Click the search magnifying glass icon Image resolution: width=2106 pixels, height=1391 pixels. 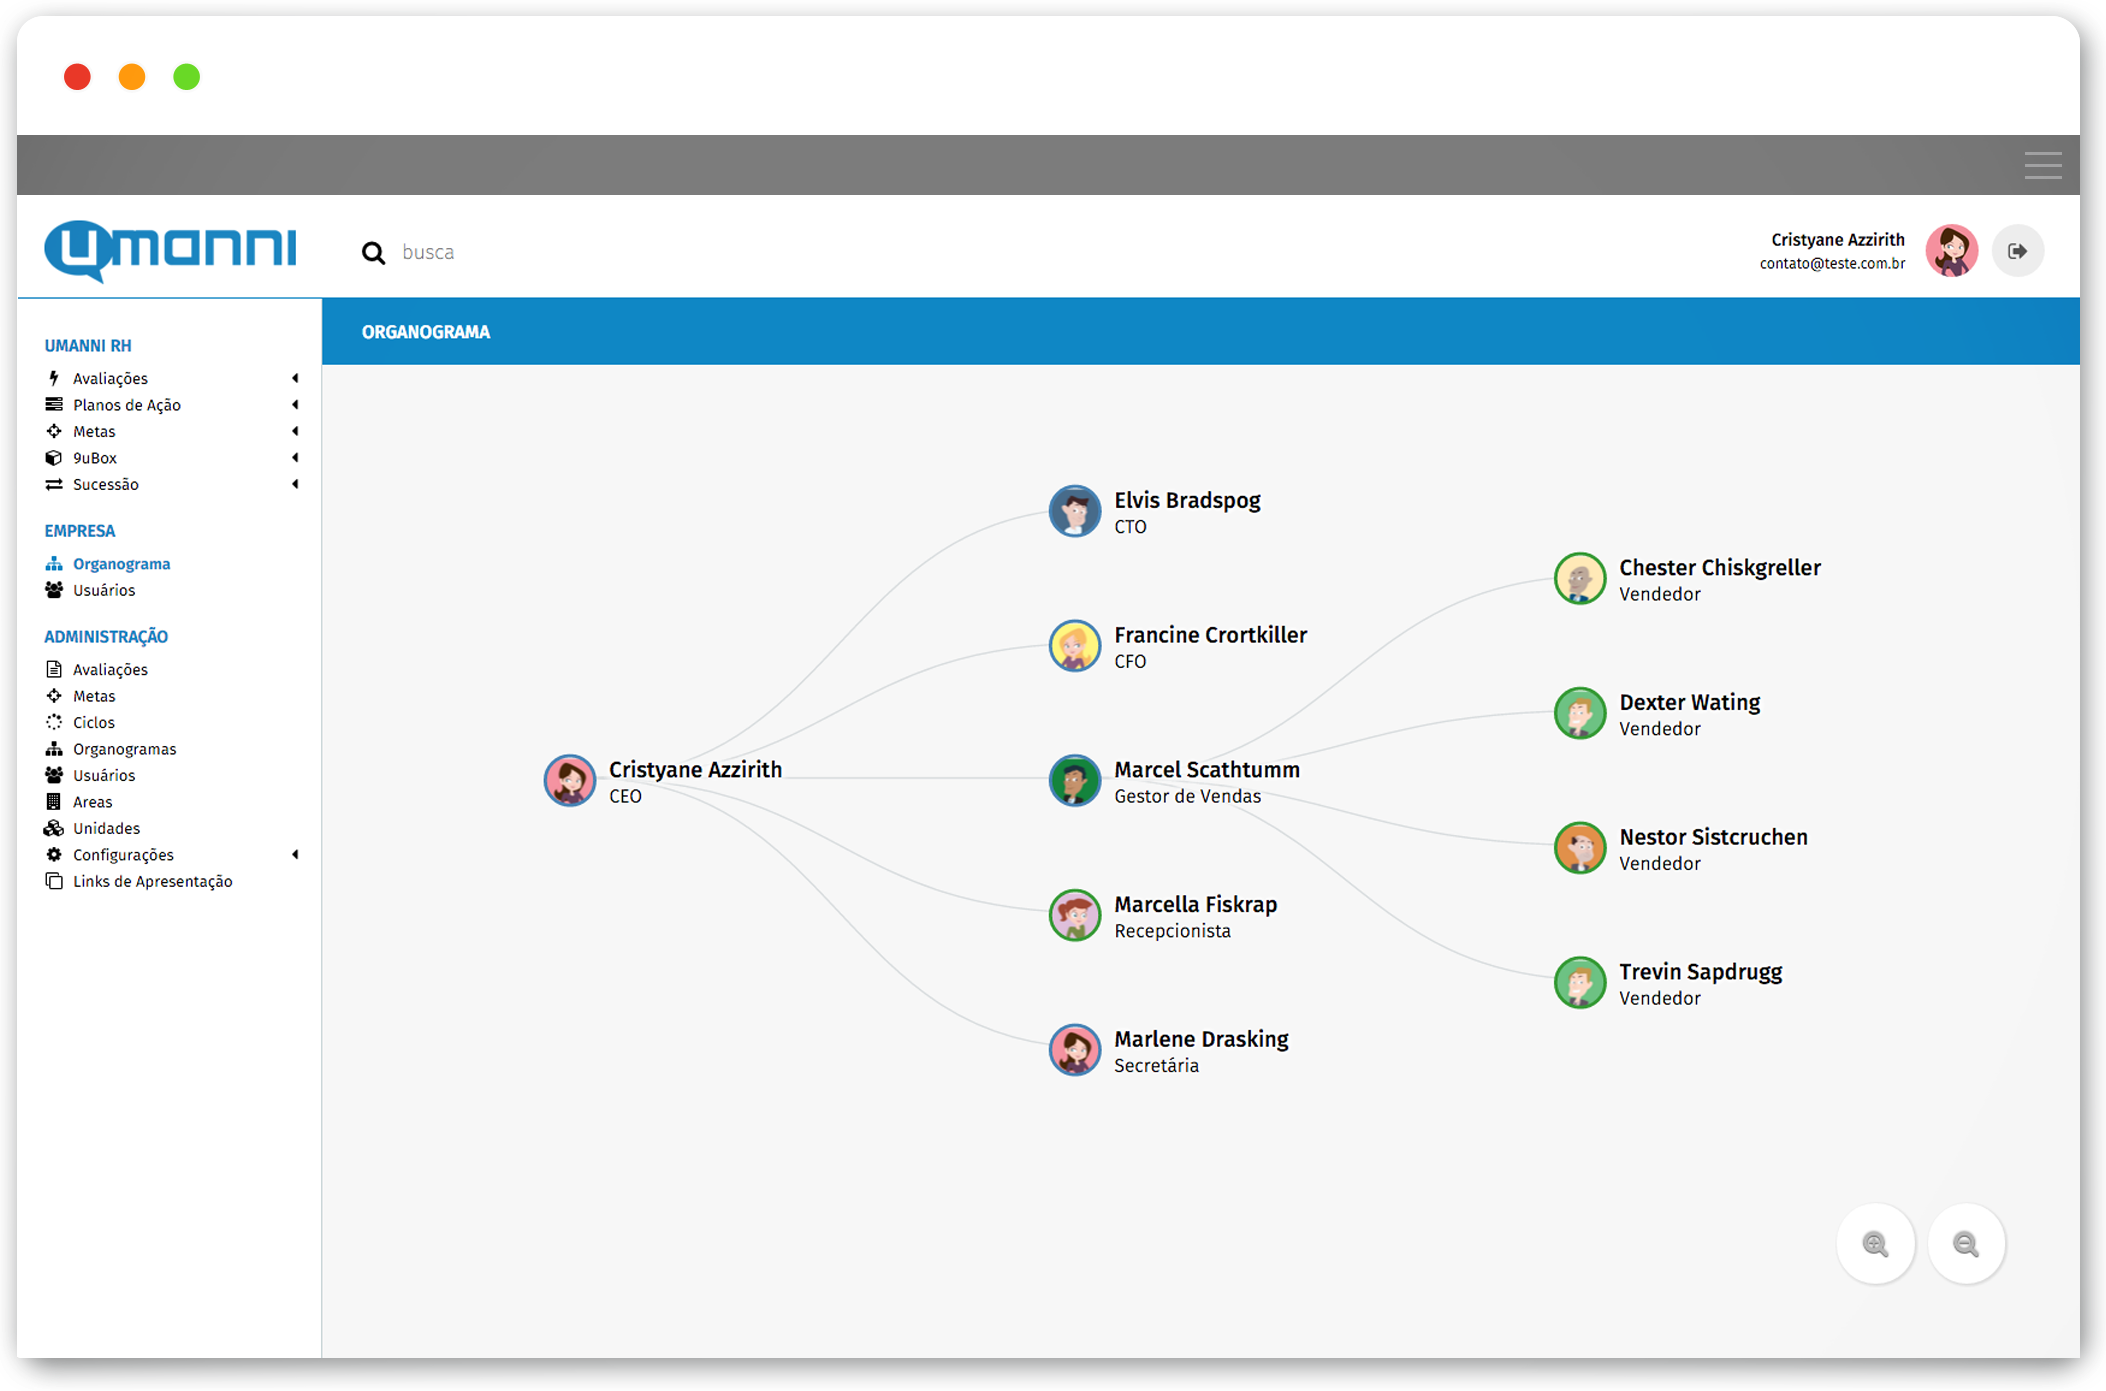click(x=373, y=253)
